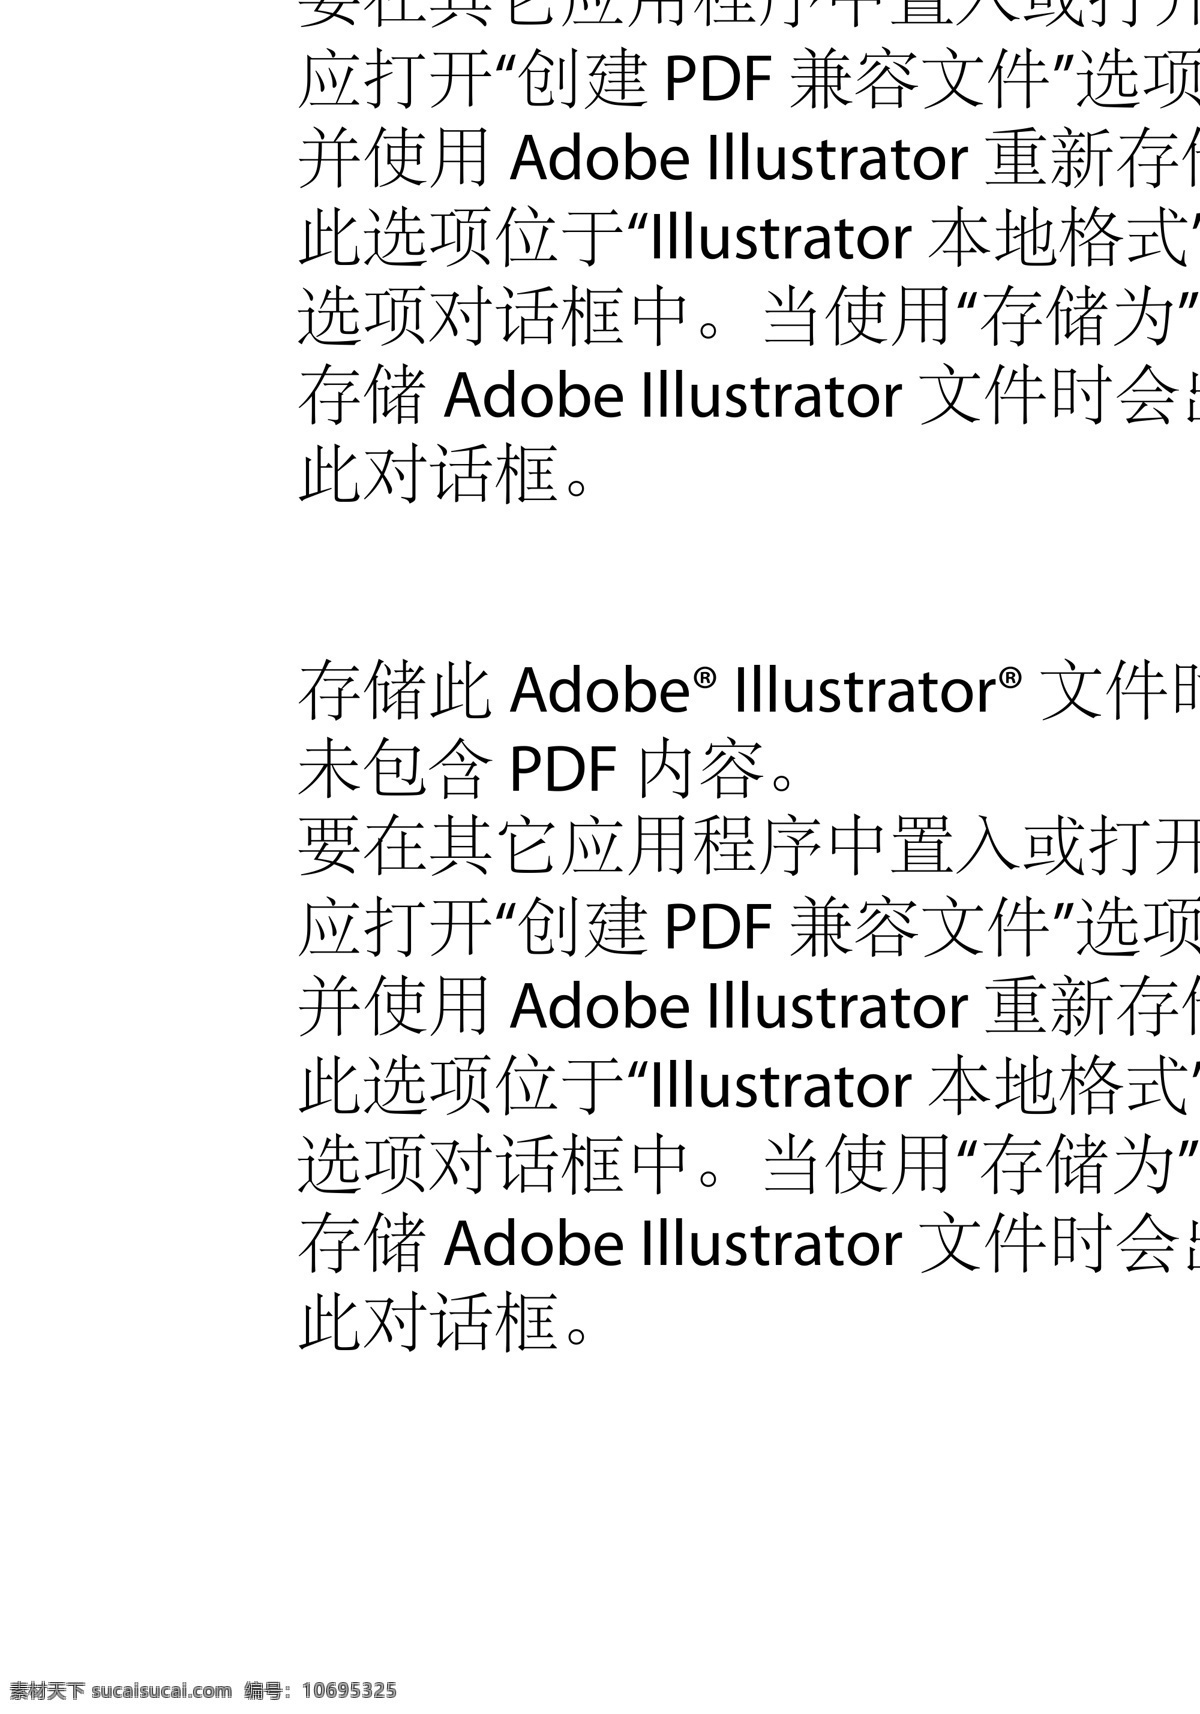
Task: Click 此对话框。 ending the lower paragraph
Action: pyautogui.click(x=446, y=1321)
